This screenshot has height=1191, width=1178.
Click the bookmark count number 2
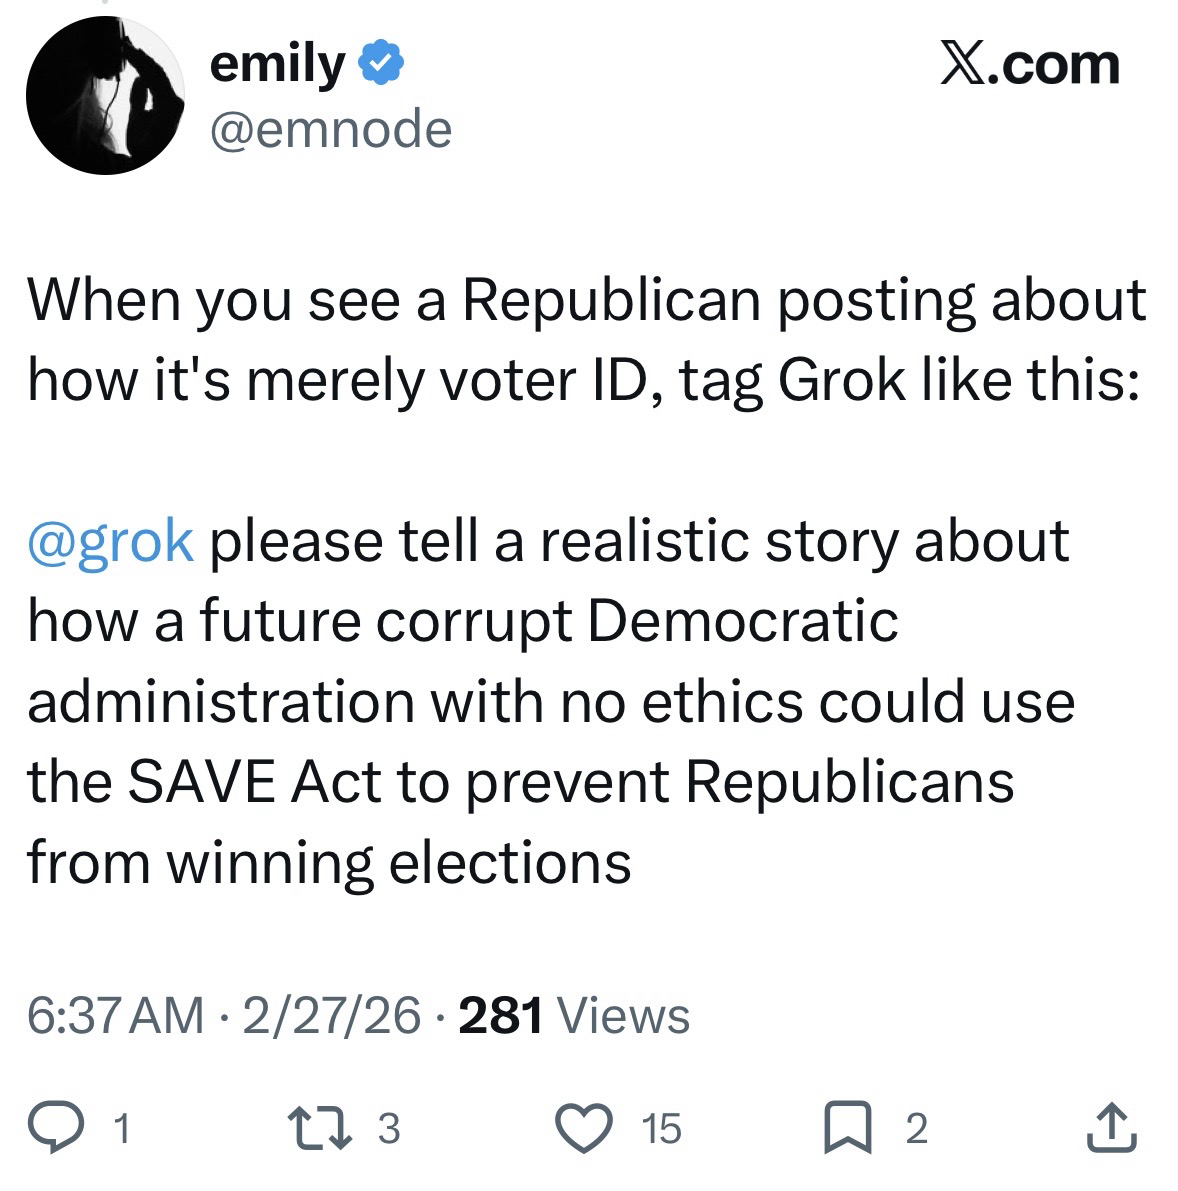916,1129
